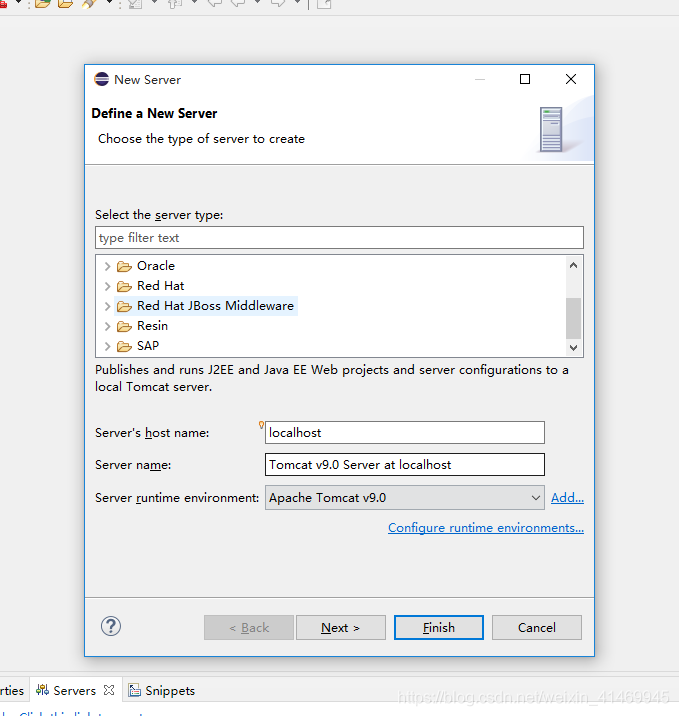Click the server list scrollbar thumb
Screen dimensions: 679x716
[574, 318]
